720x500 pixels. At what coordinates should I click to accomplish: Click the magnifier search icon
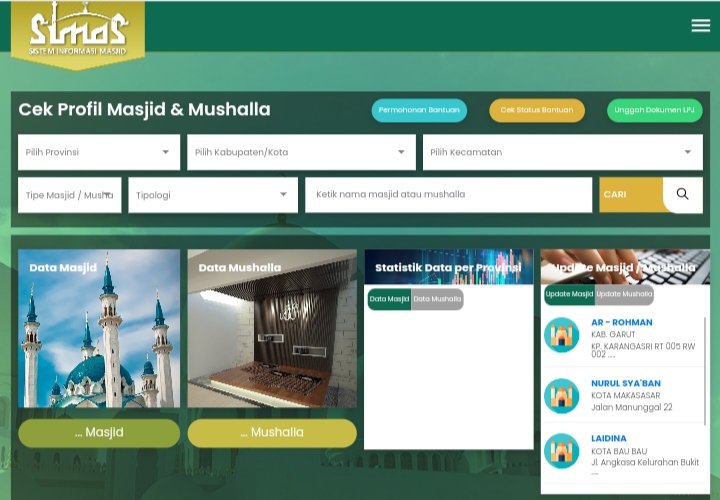click(682, 195)
